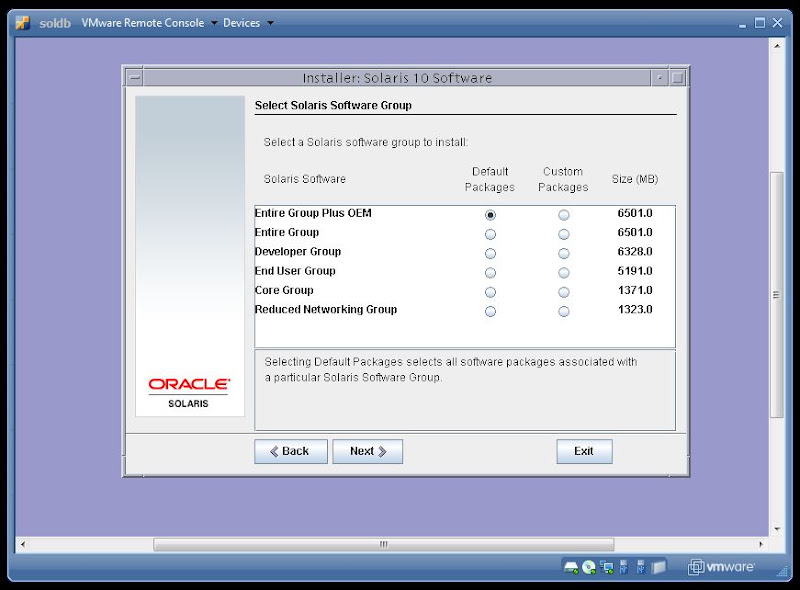
Task: Click the 6328.0 size value
Action: [x=635, y=252]
